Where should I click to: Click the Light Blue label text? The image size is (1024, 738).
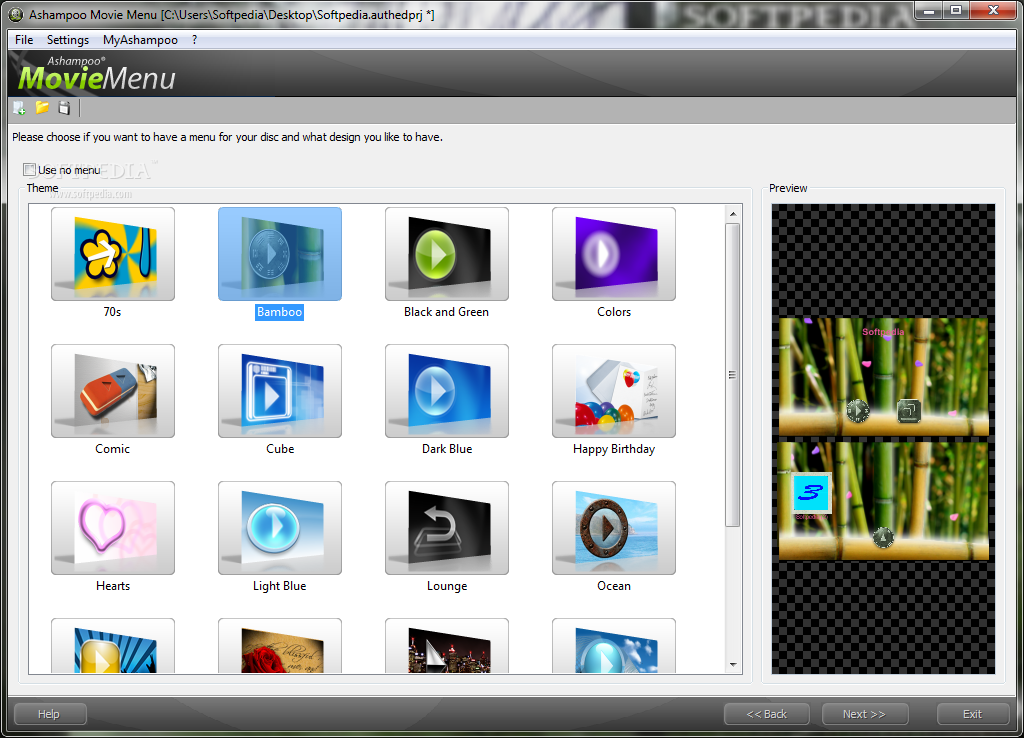(x=280, y=586)
